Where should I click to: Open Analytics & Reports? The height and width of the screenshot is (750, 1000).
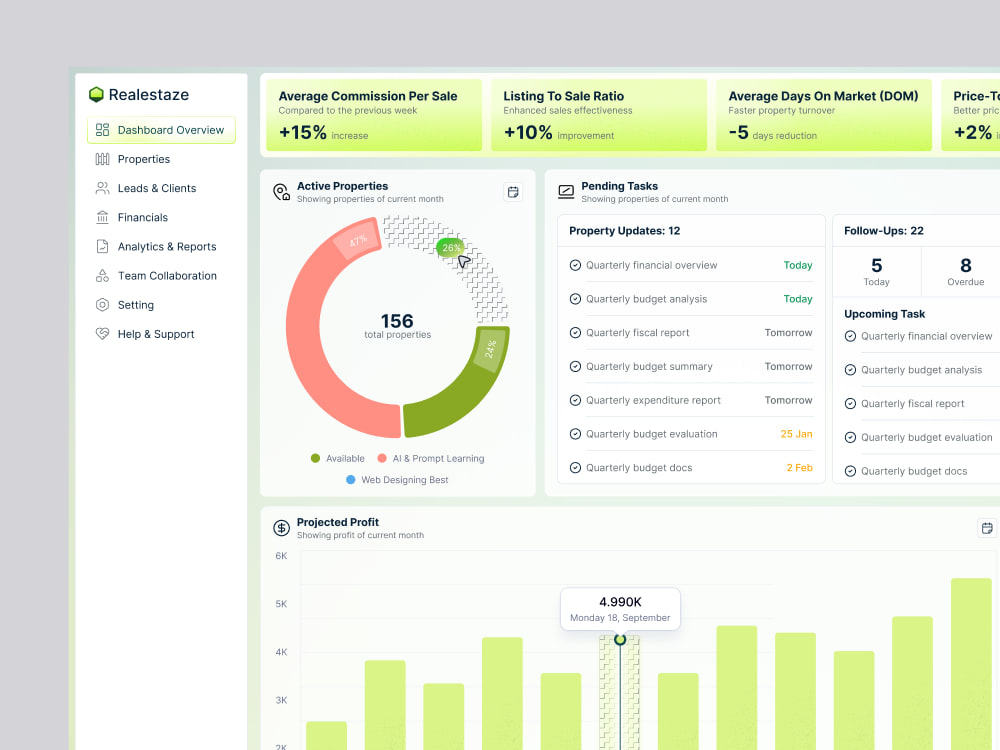click(x=167, y=246)
